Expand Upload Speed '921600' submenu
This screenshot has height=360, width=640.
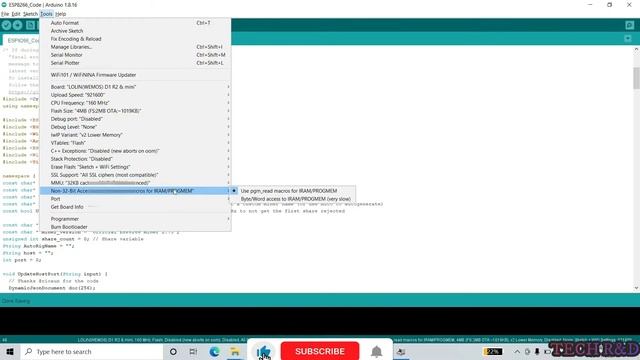(x=136, y=95)
